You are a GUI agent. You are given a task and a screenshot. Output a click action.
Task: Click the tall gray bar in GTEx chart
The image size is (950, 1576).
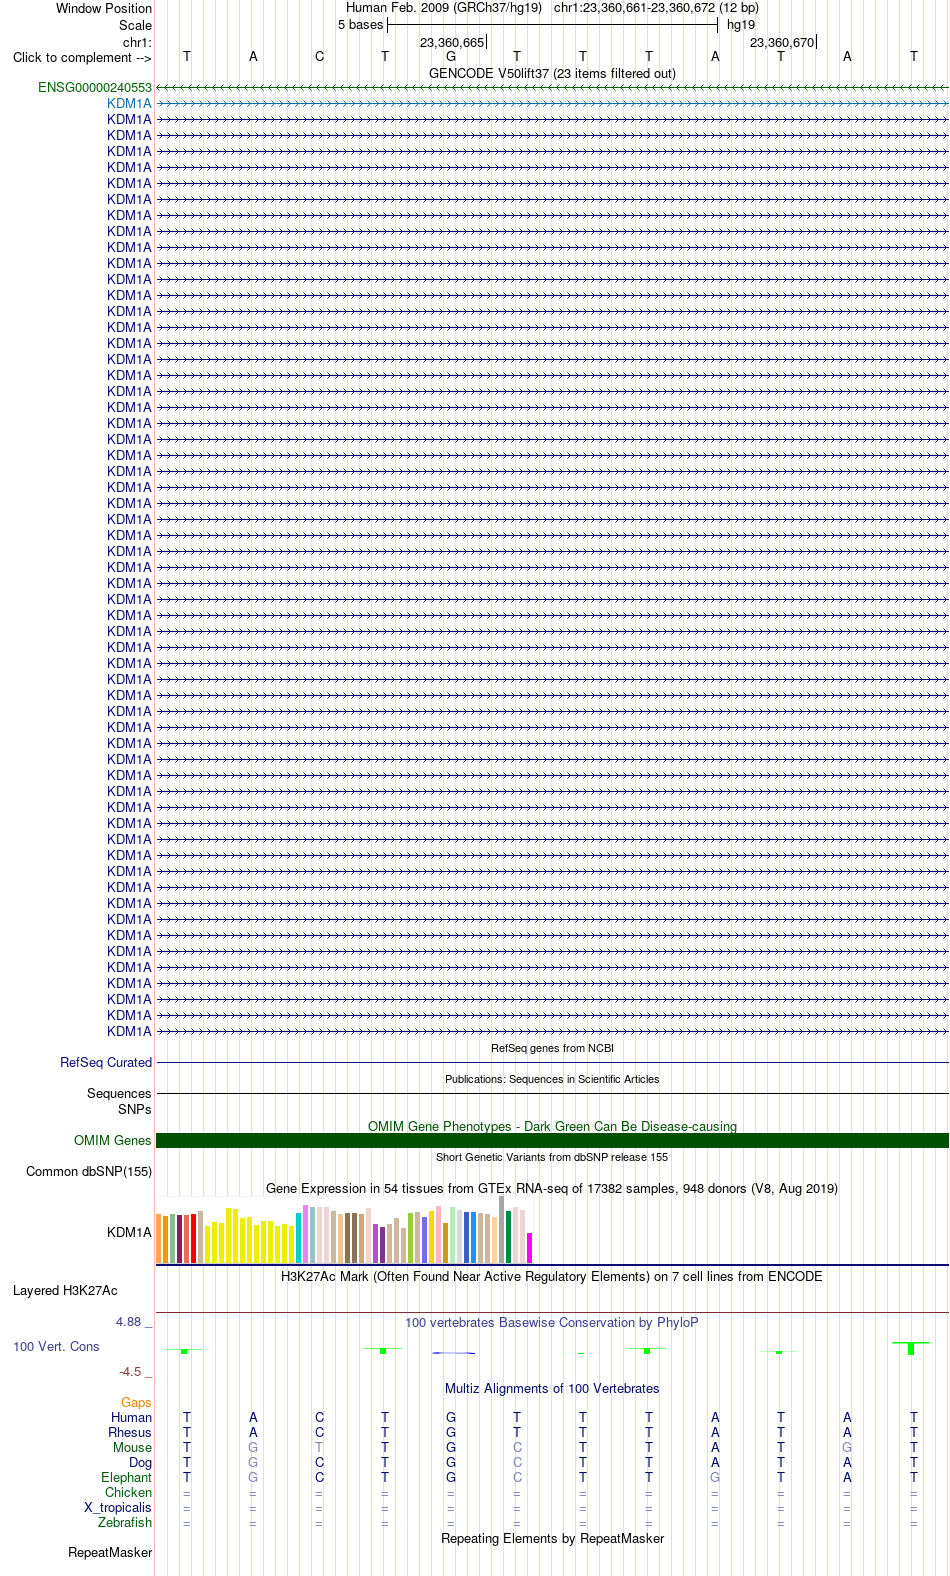coord(502,1230)
